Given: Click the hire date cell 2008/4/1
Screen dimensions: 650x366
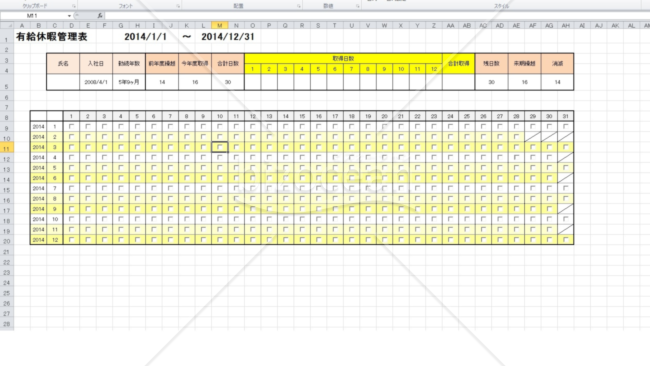Looking at the screenshot, I should pos(96,82).
